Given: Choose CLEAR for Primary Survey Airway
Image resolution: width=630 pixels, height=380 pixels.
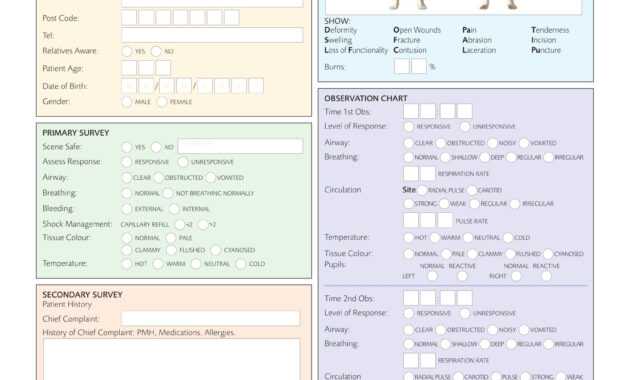Looking at the screenshot, I should (127, 178).
